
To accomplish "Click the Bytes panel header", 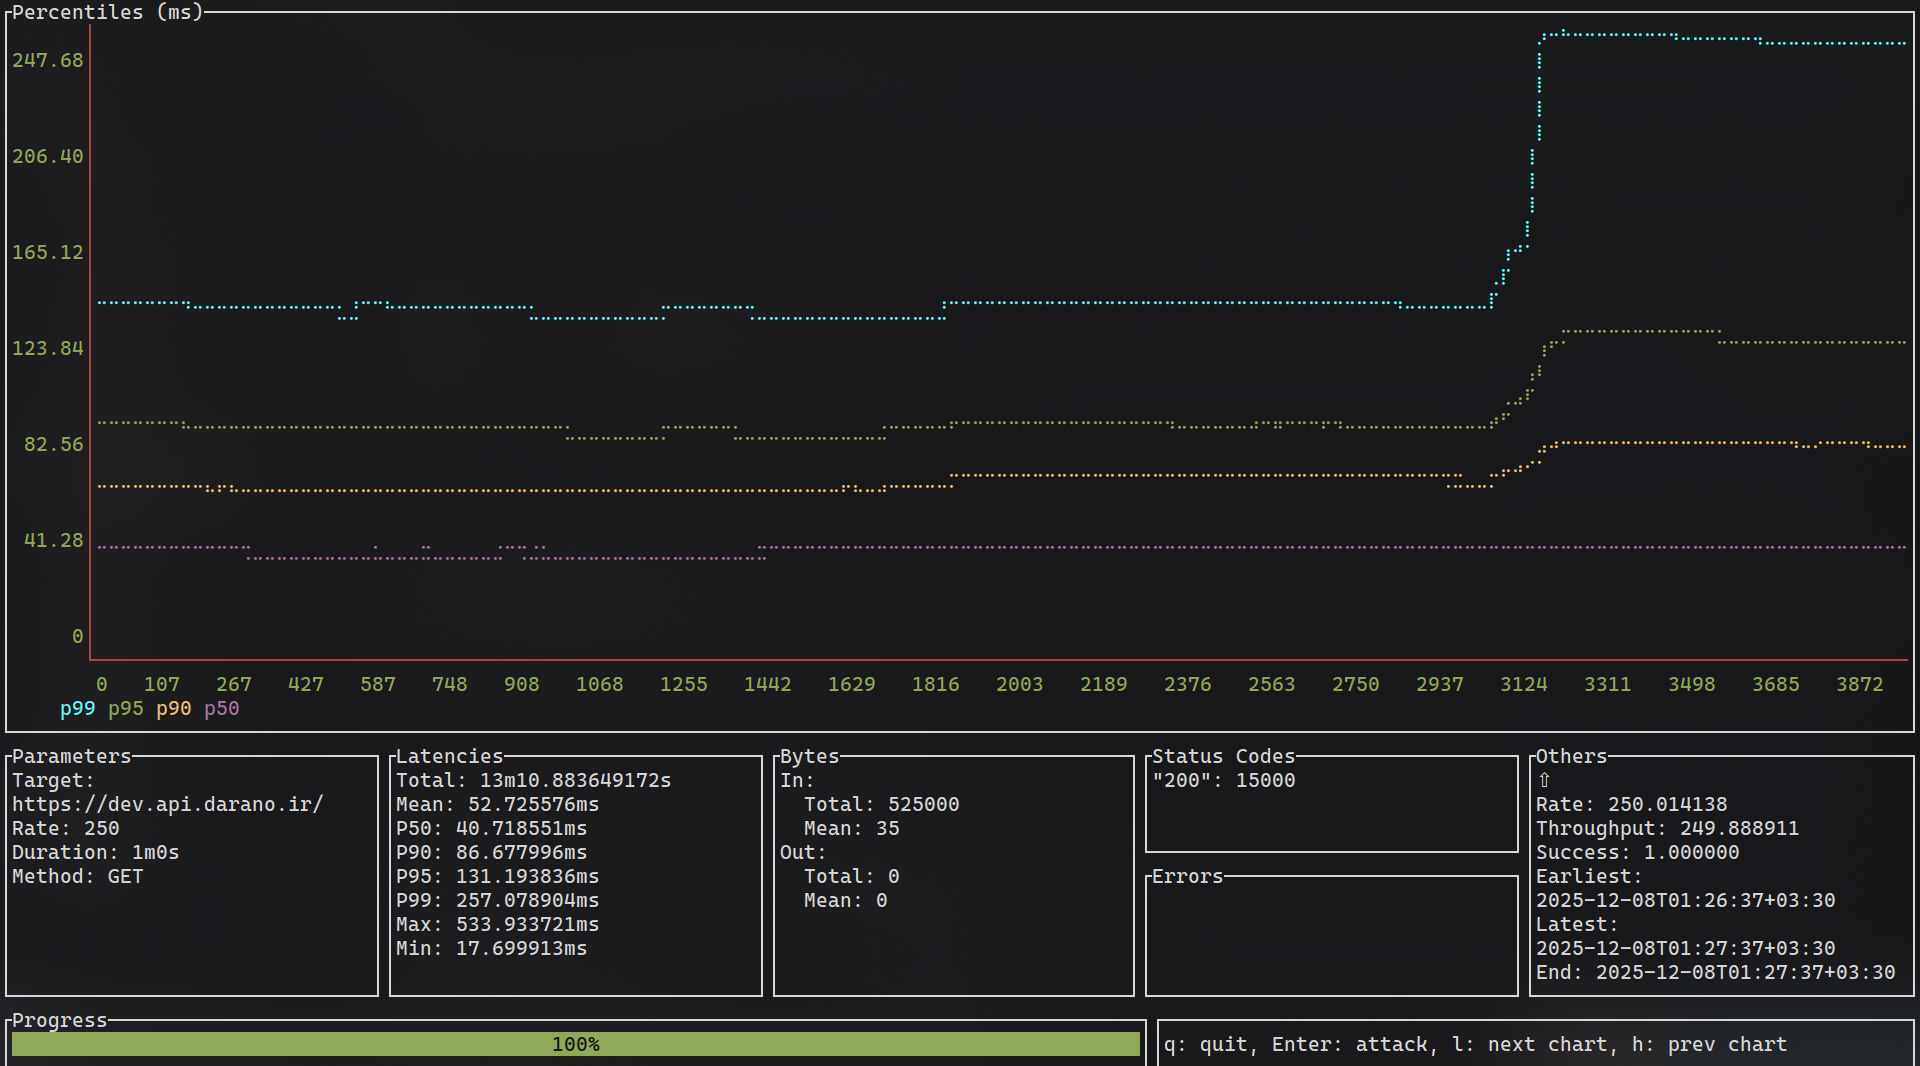I will point(808,756).
